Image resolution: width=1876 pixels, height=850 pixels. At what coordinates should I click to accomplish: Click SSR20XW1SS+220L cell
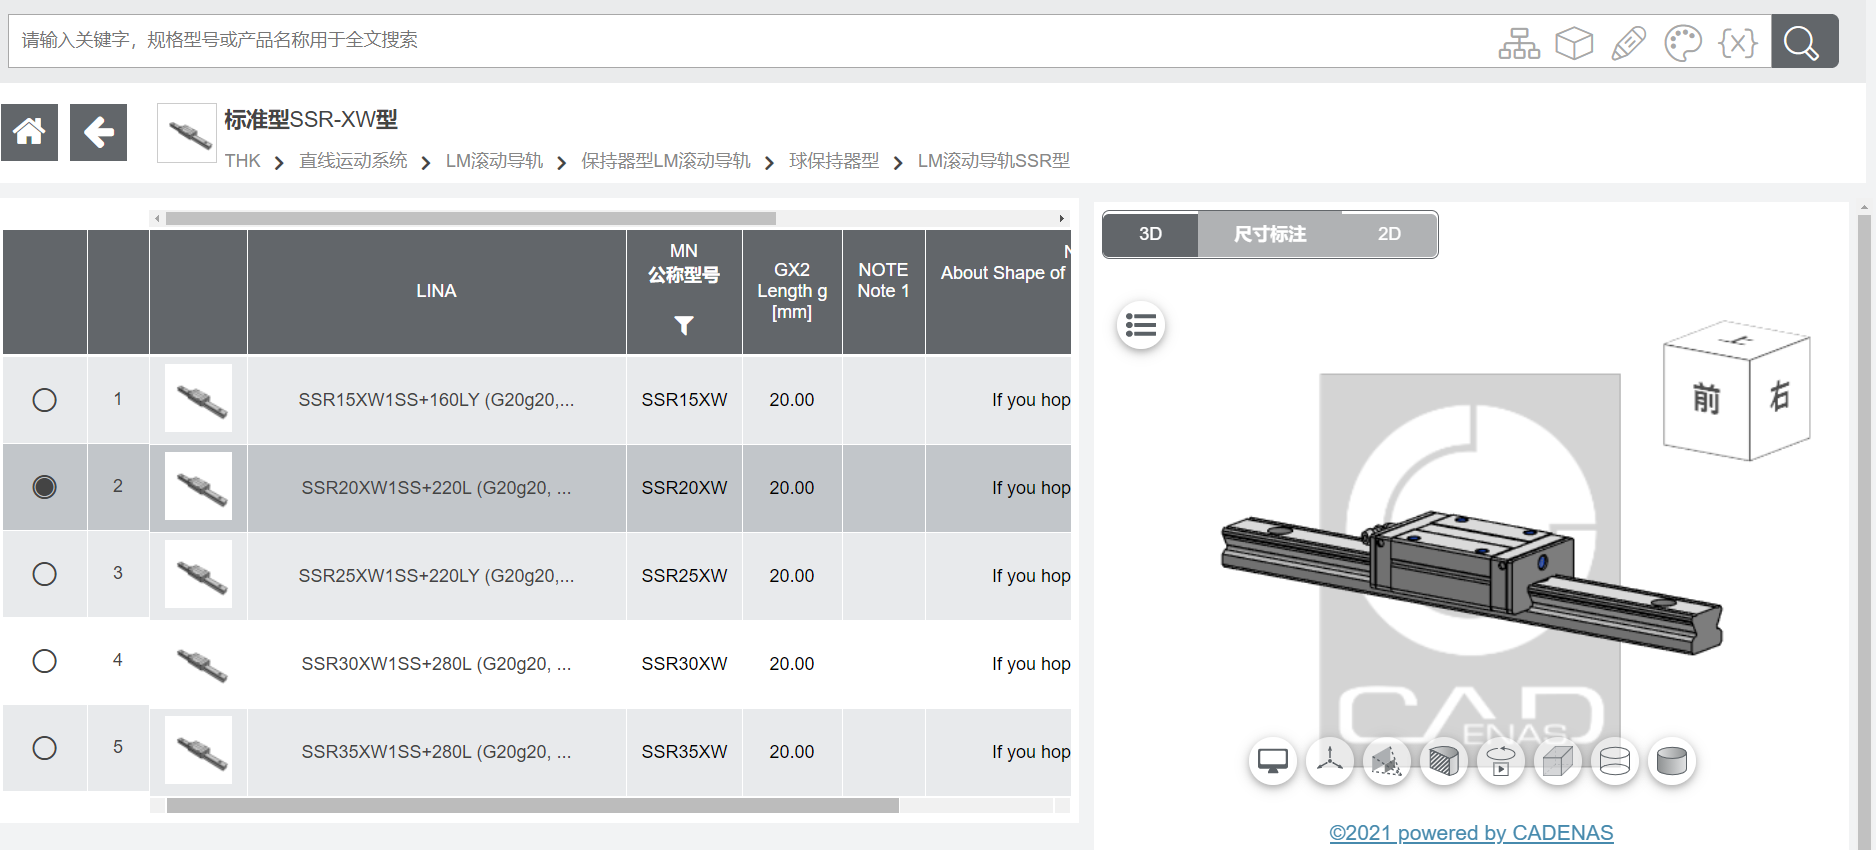[436, 488]
